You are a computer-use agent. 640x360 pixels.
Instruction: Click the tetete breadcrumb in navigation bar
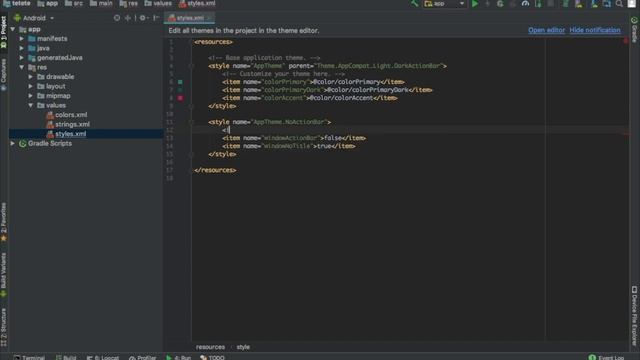pyautogui.click(x=17, y=4)
